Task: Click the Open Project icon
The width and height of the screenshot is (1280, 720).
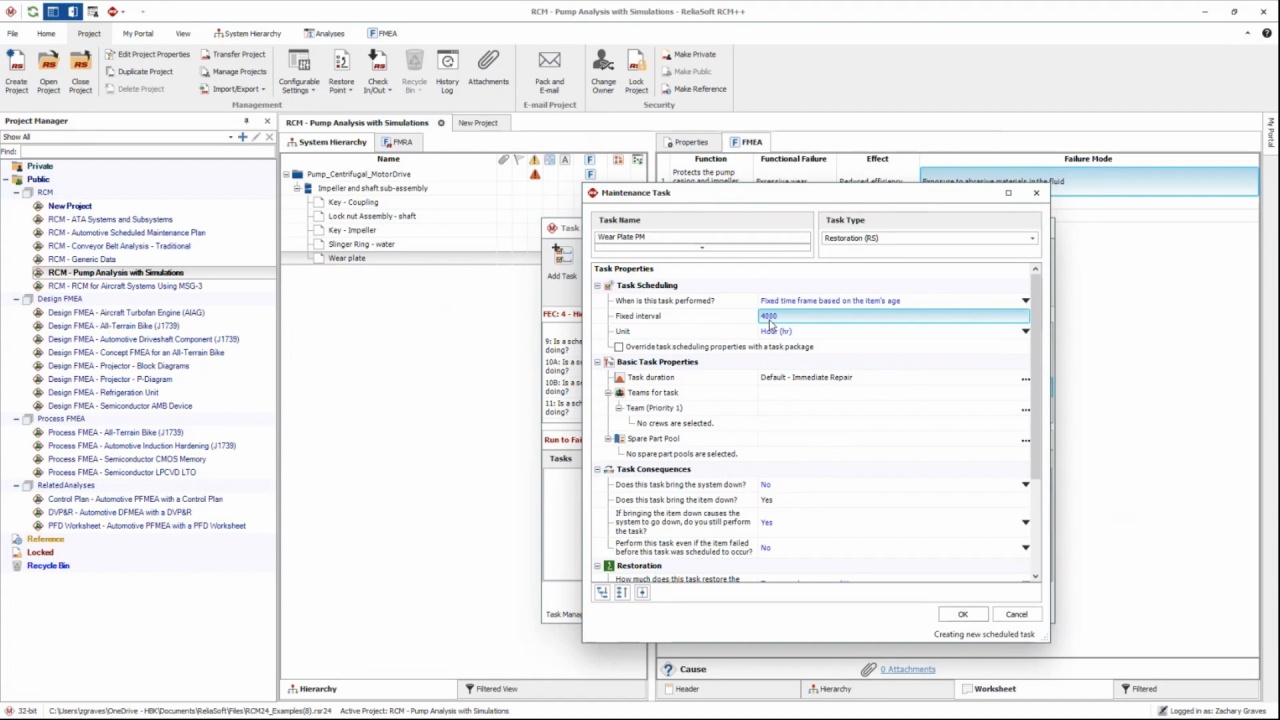Action: 48,71
